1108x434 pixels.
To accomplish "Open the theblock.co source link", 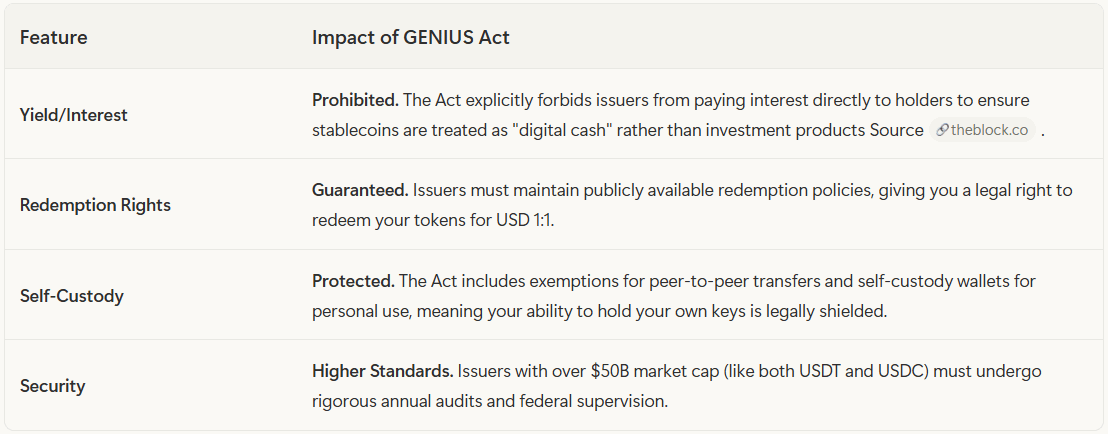I will 983,131.
